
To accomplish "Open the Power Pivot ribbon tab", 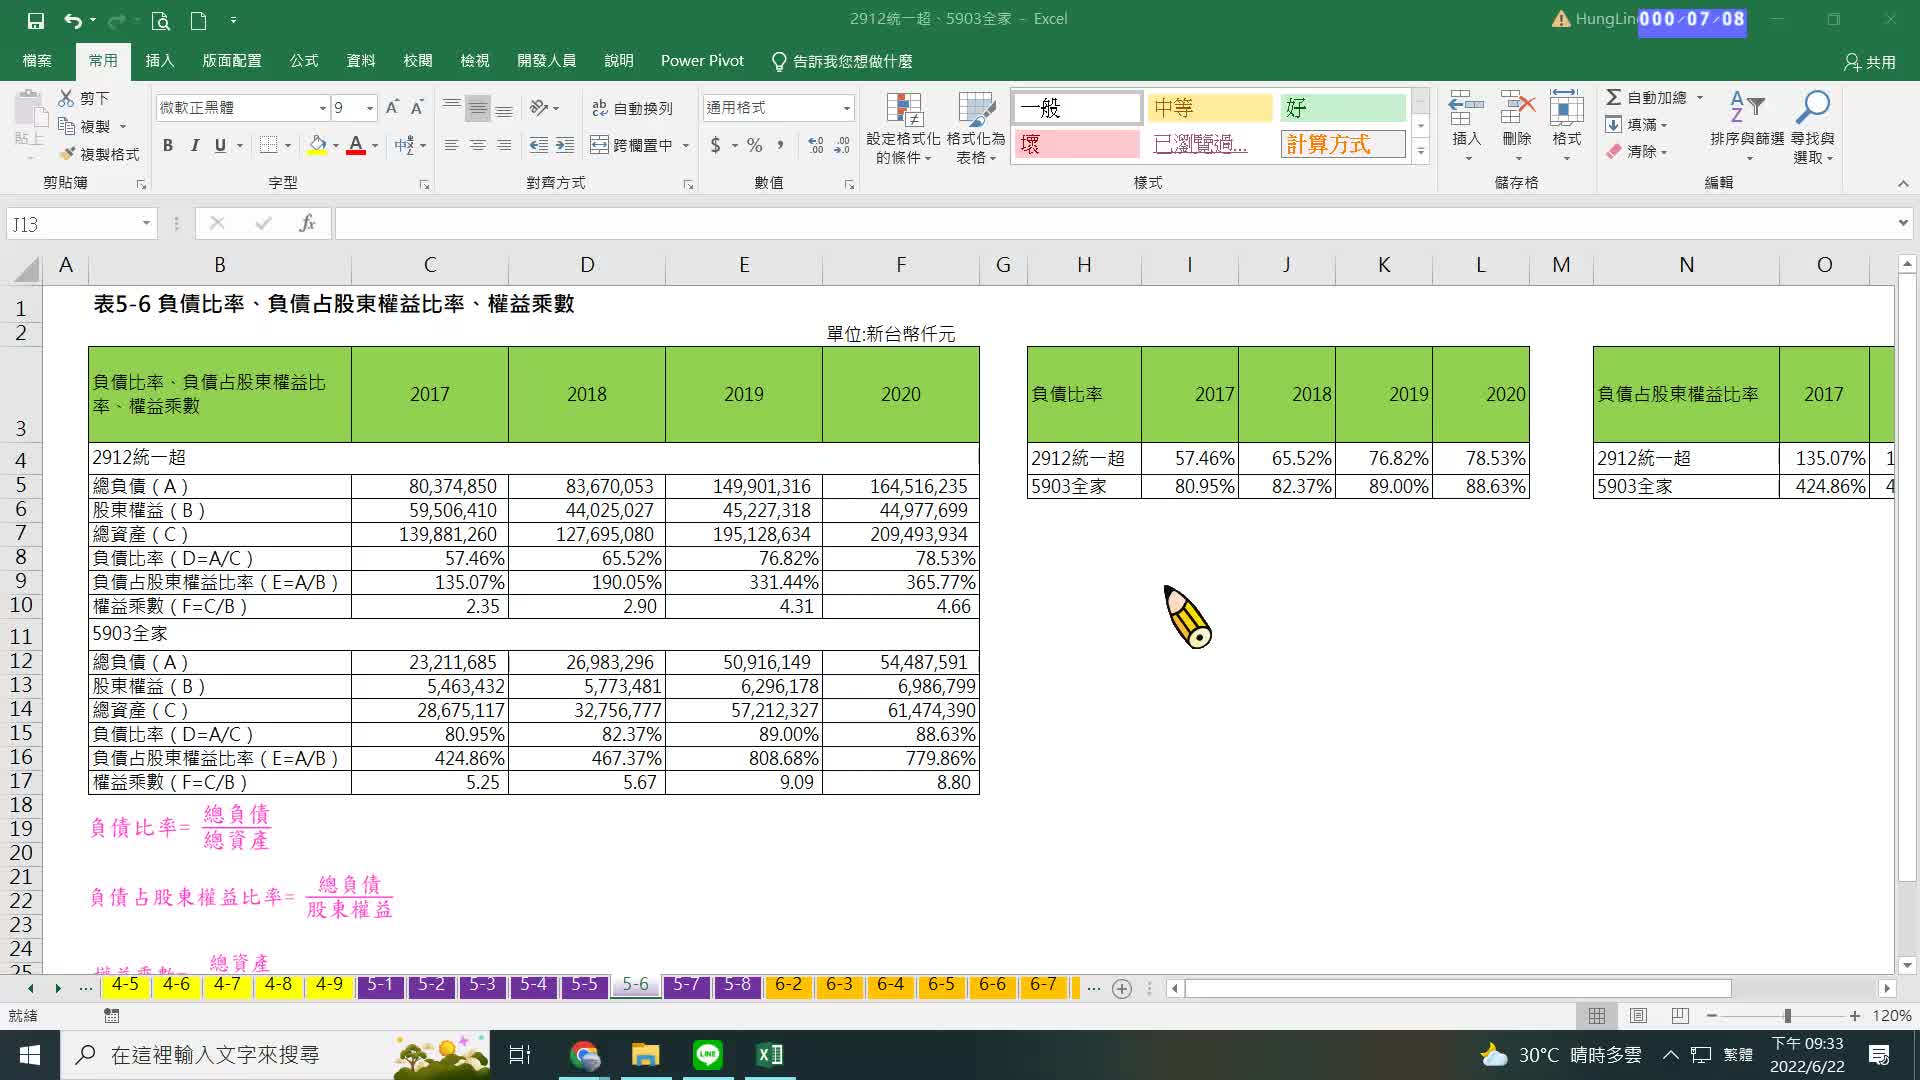I will (702, 61).
